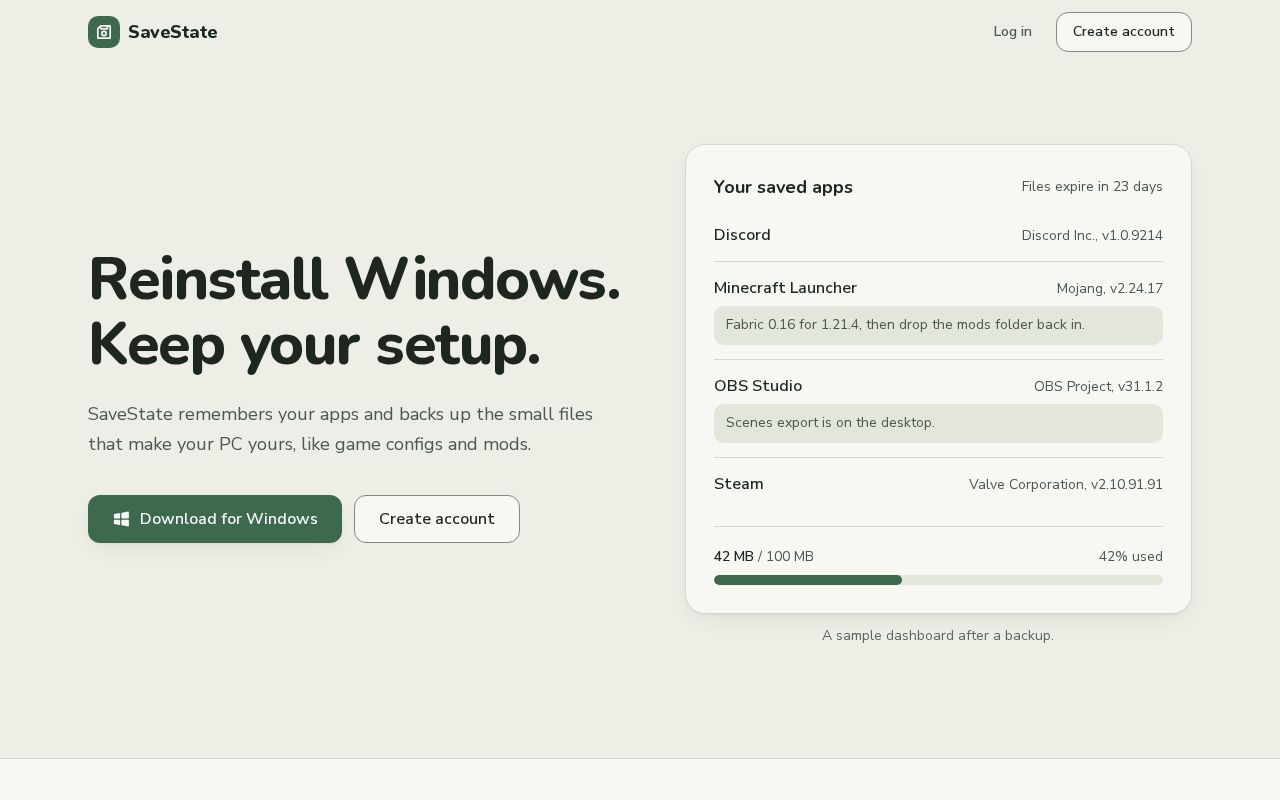Click "Files expire in 23 days" notice
Image resolution: width=1280 pixels, height=800 pixels.
[x=1092, y=187]
